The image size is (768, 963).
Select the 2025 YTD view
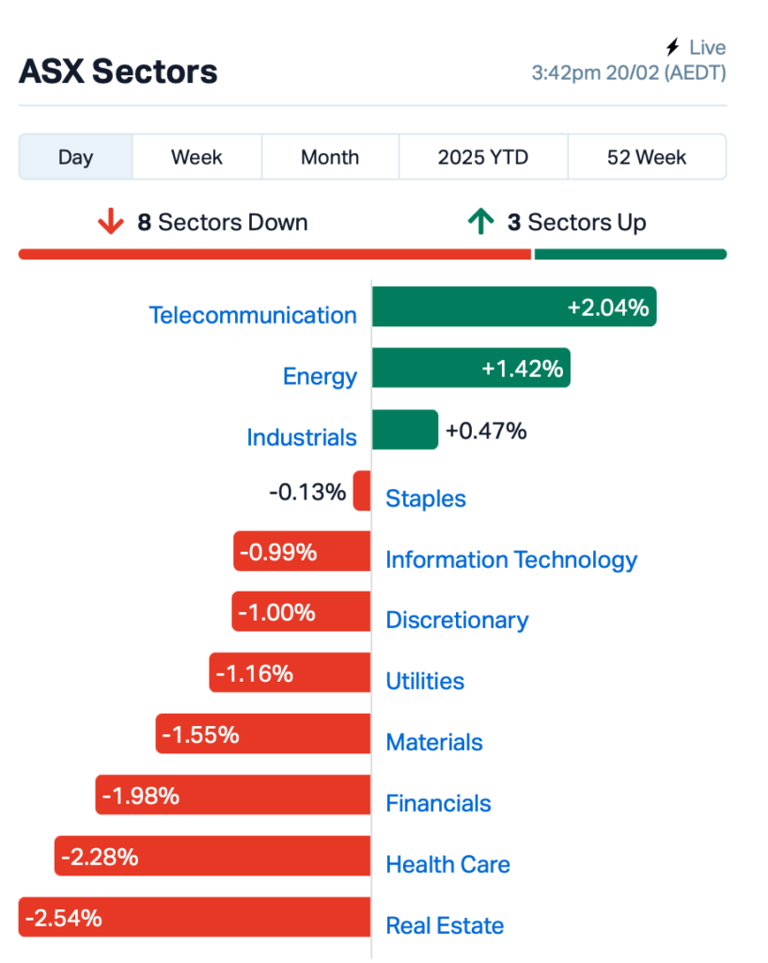[x=483, y=157]
